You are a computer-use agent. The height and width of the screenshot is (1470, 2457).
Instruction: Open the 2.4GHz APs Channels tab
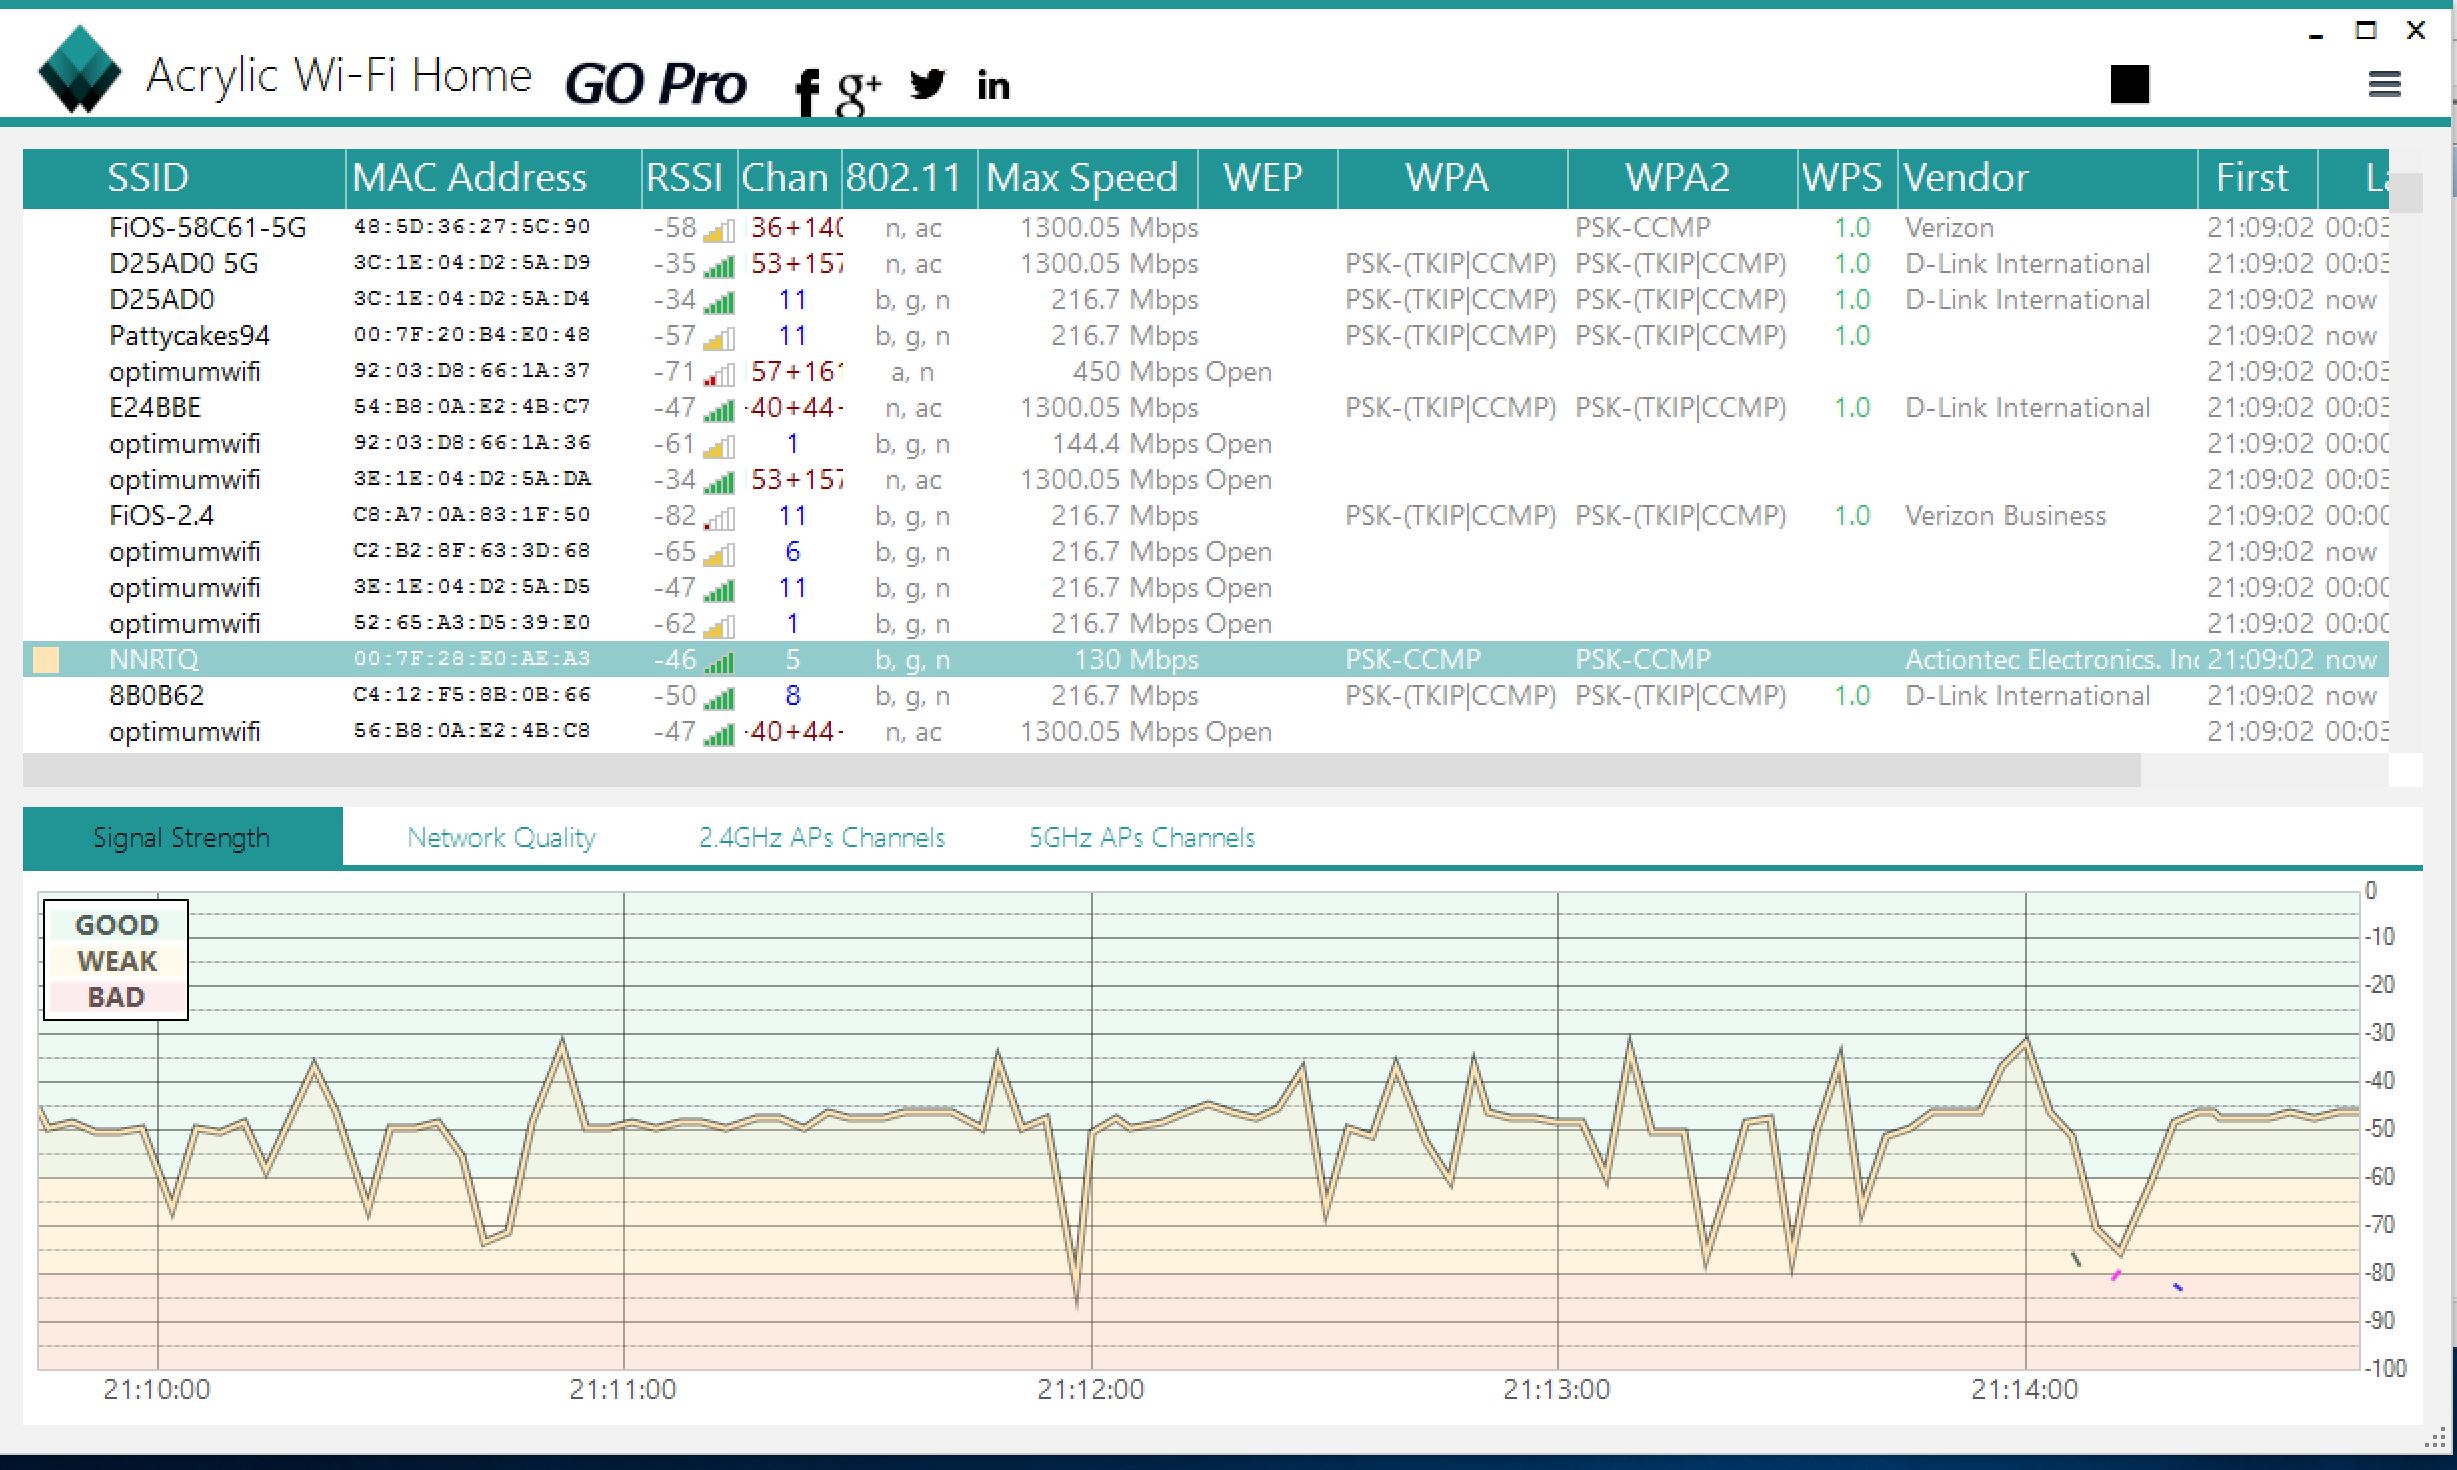[x=821, y=837]
